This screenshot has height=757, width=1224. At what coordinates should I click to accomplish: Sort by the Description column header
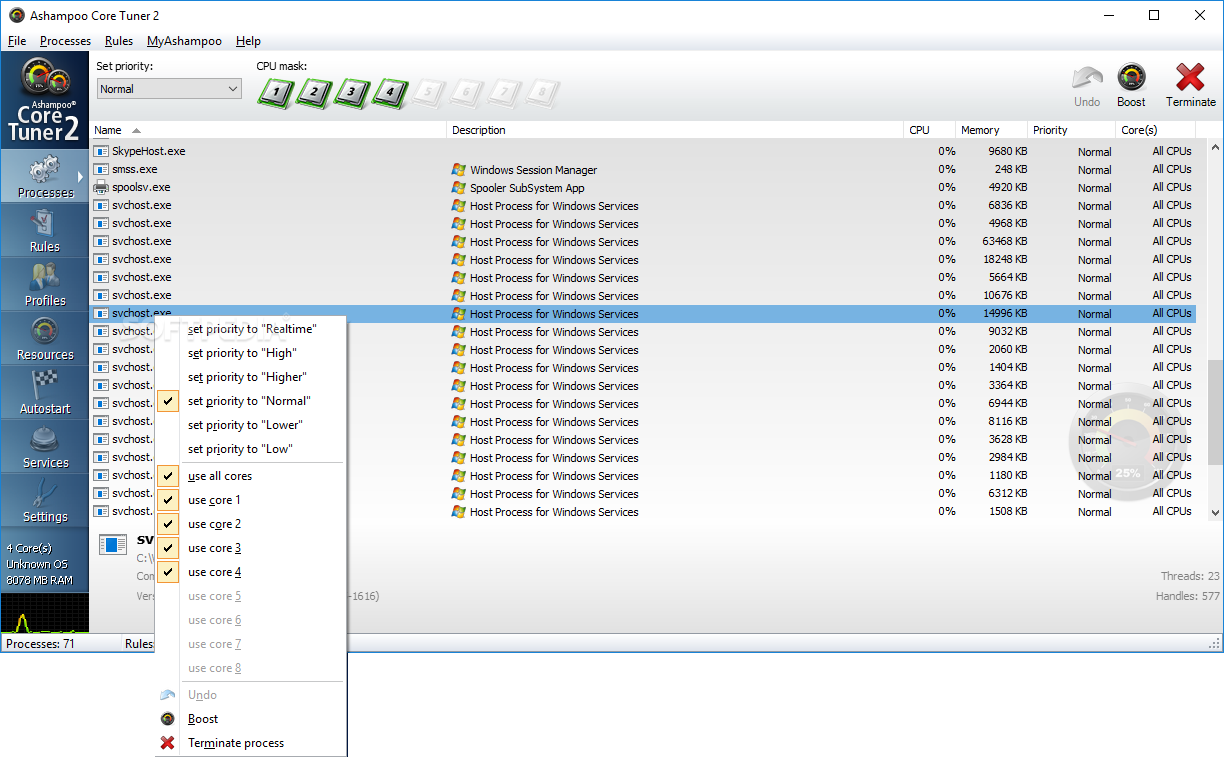675,130
